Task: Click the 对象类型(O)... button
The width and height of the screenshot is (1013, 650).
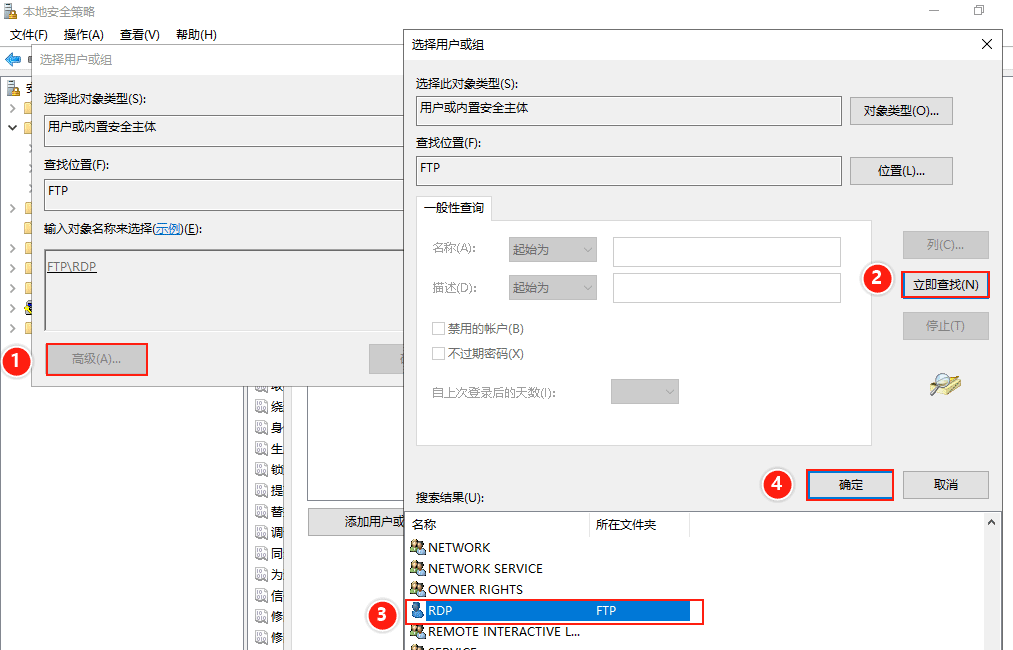Action: tap(901, 111)
